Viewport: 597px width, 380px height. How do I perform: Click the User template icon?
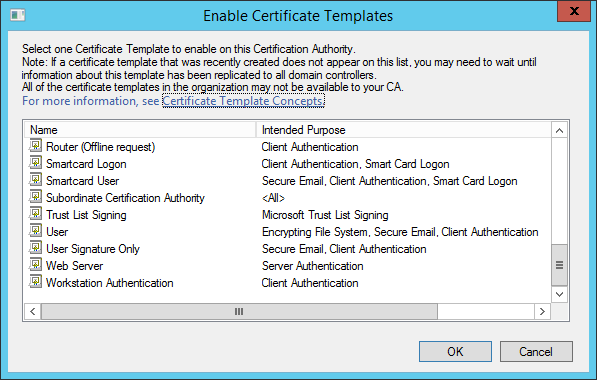coord(35,231)
